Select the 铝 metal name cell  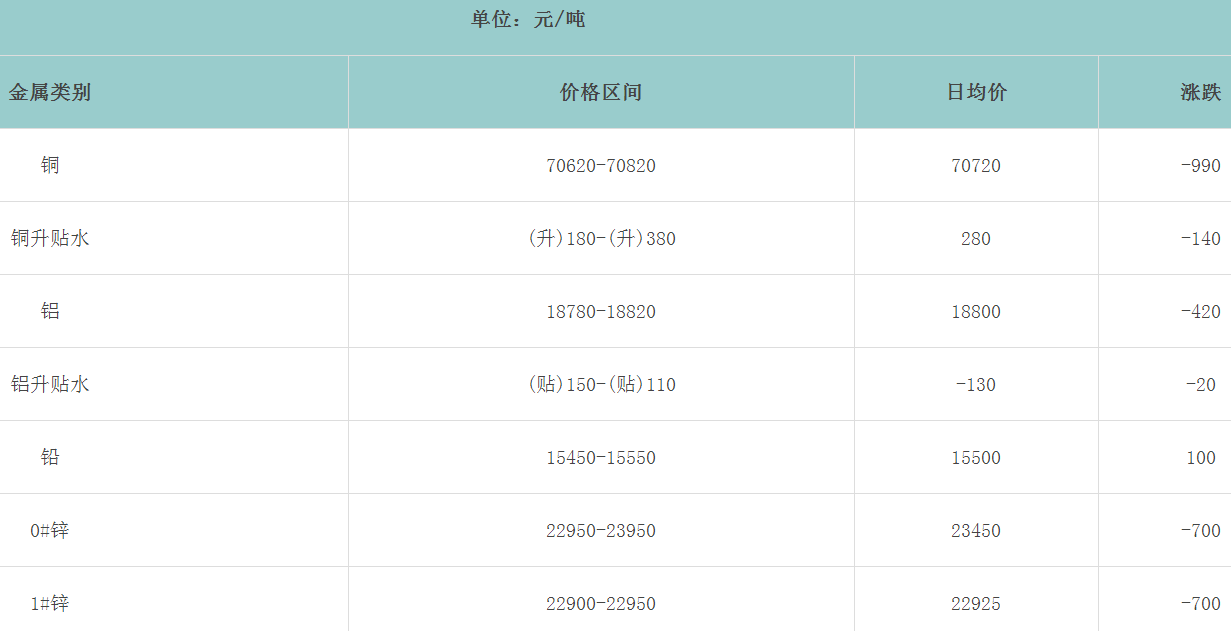click(50, 311)
